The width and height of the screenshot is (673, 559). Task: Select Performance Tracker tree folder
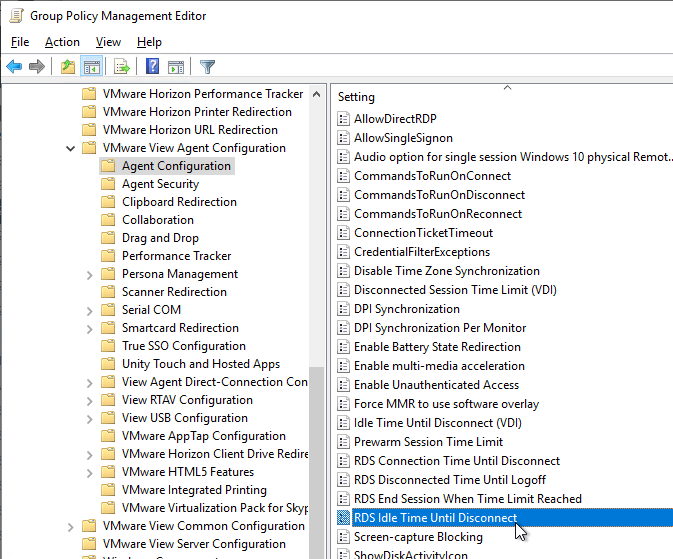[176, 256]
